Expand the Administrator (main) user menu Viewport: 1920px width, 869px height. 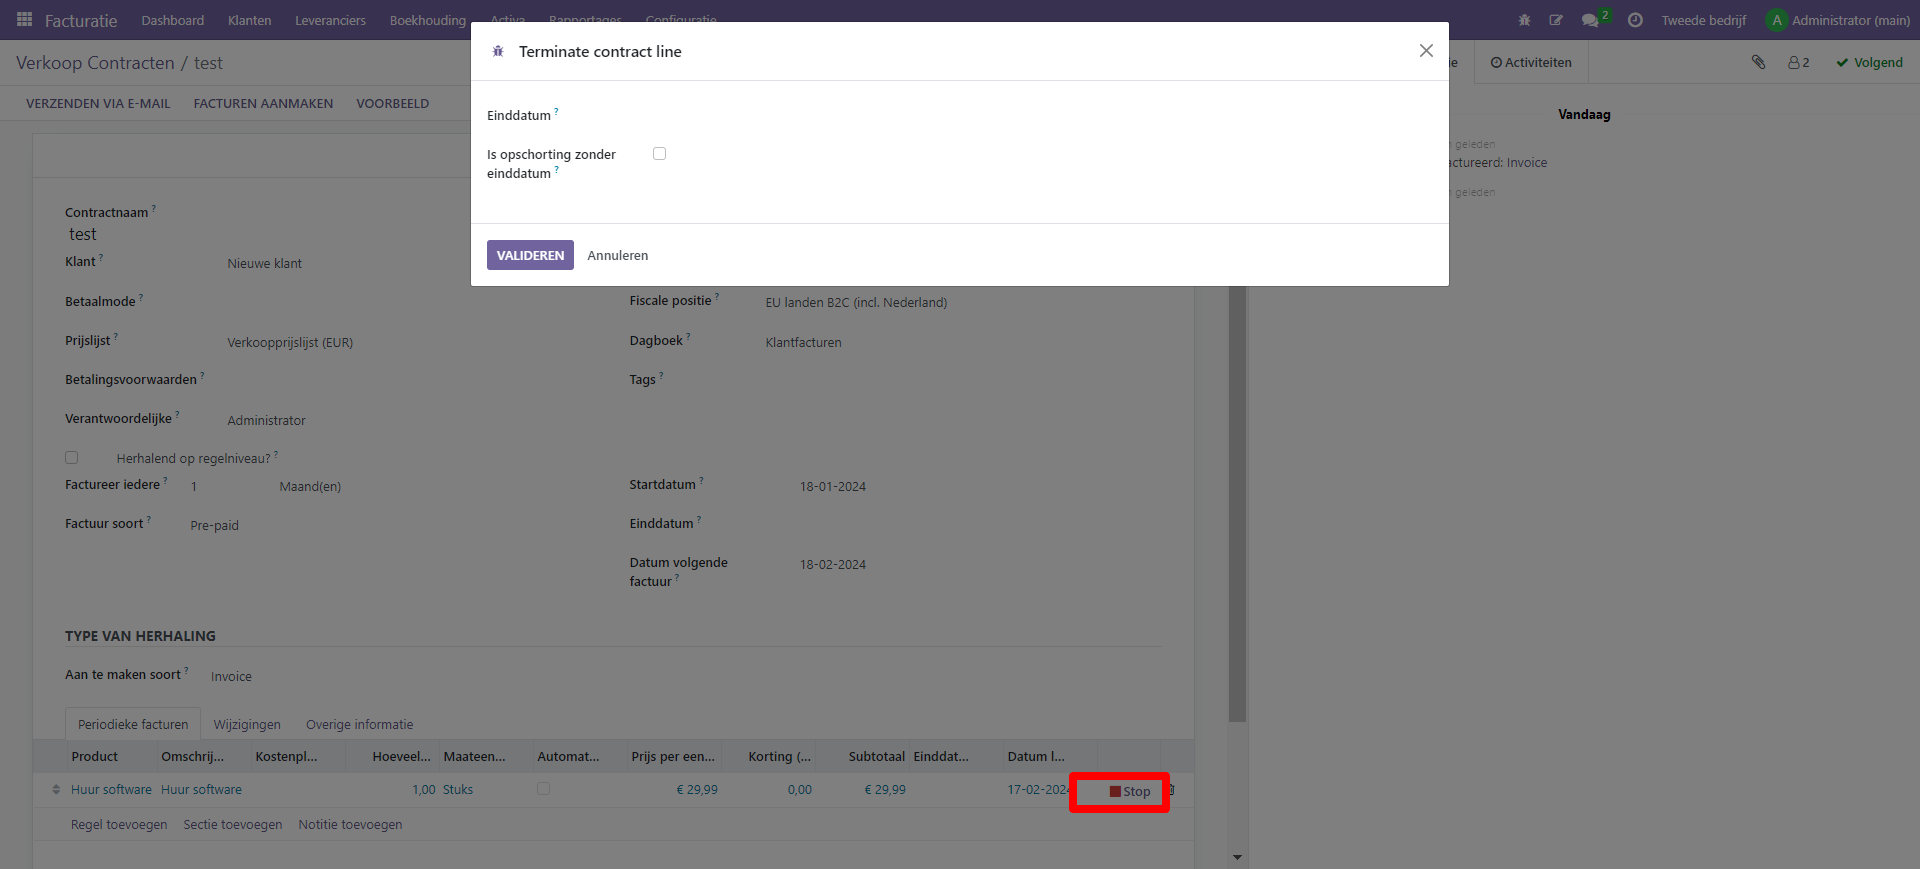pos(1838,20)
